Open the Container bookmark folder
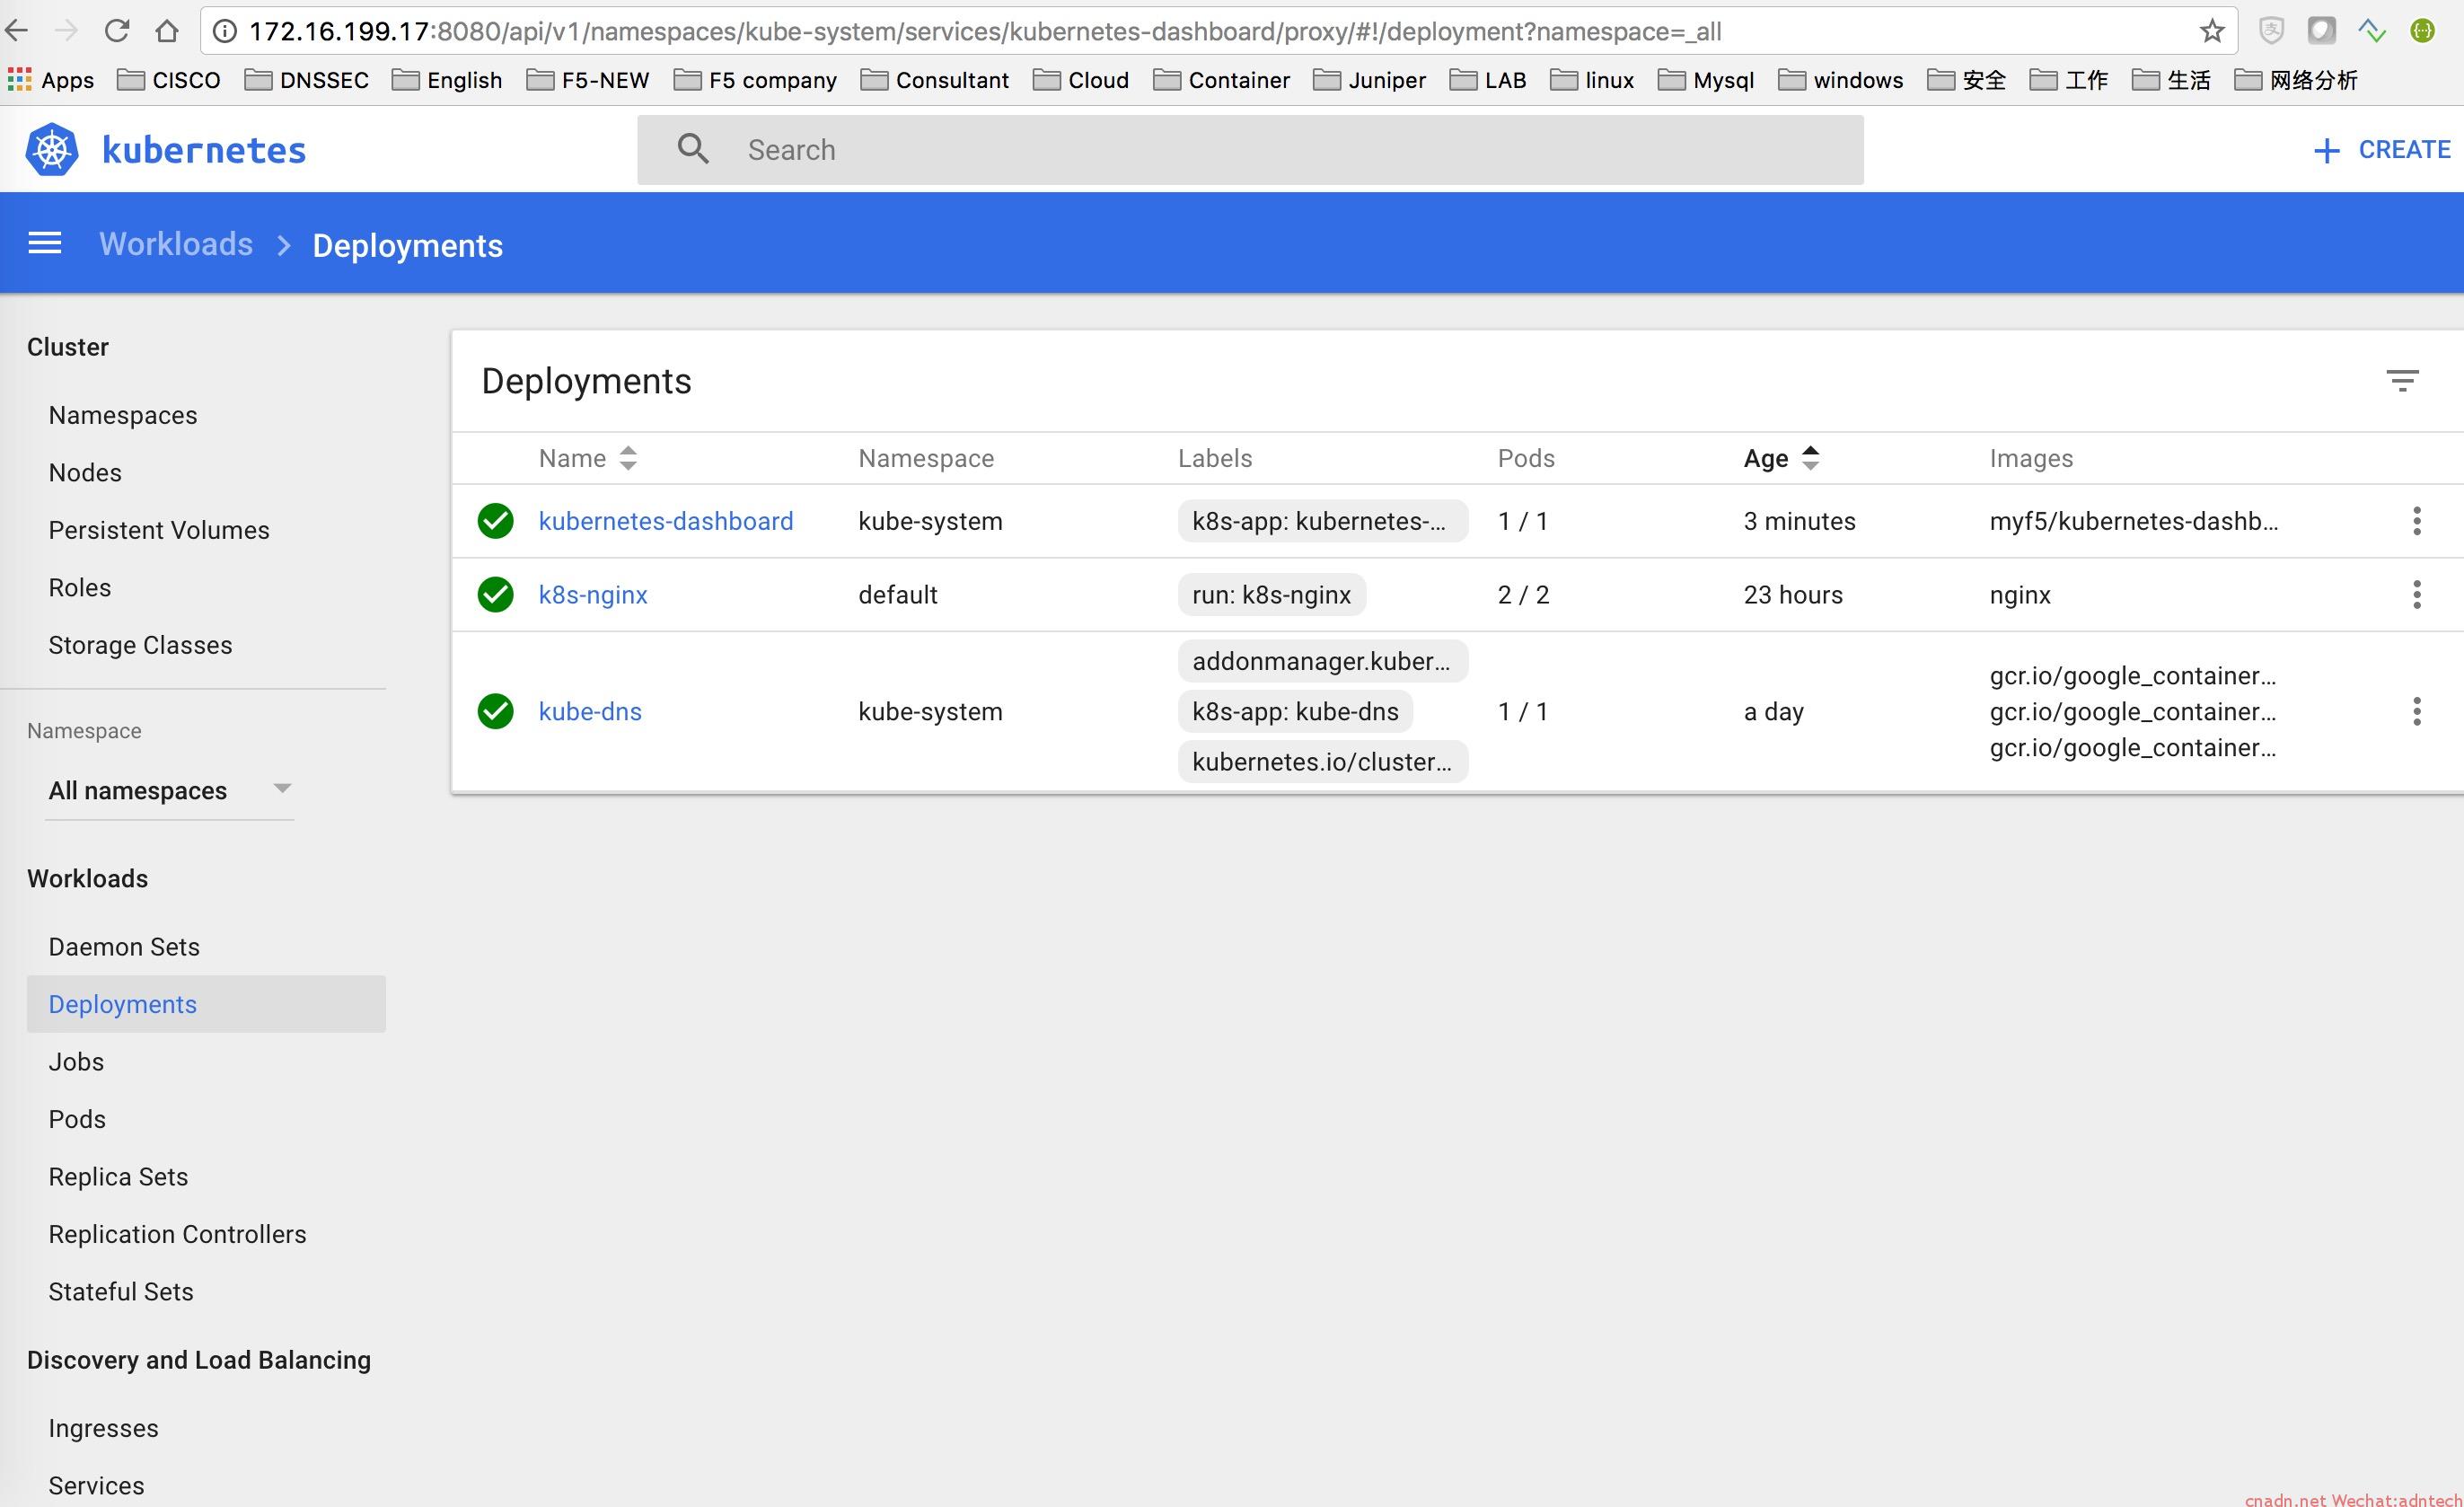Screen dimensions: 2464x1507 click(x=1221, y=80)
